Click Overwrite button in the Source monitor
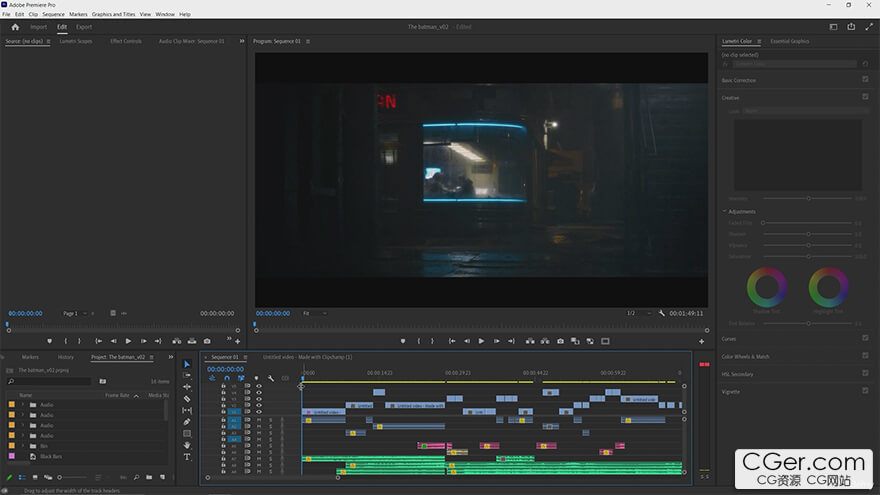This screenshot has height=495, width=880. [x=192, y=341]
